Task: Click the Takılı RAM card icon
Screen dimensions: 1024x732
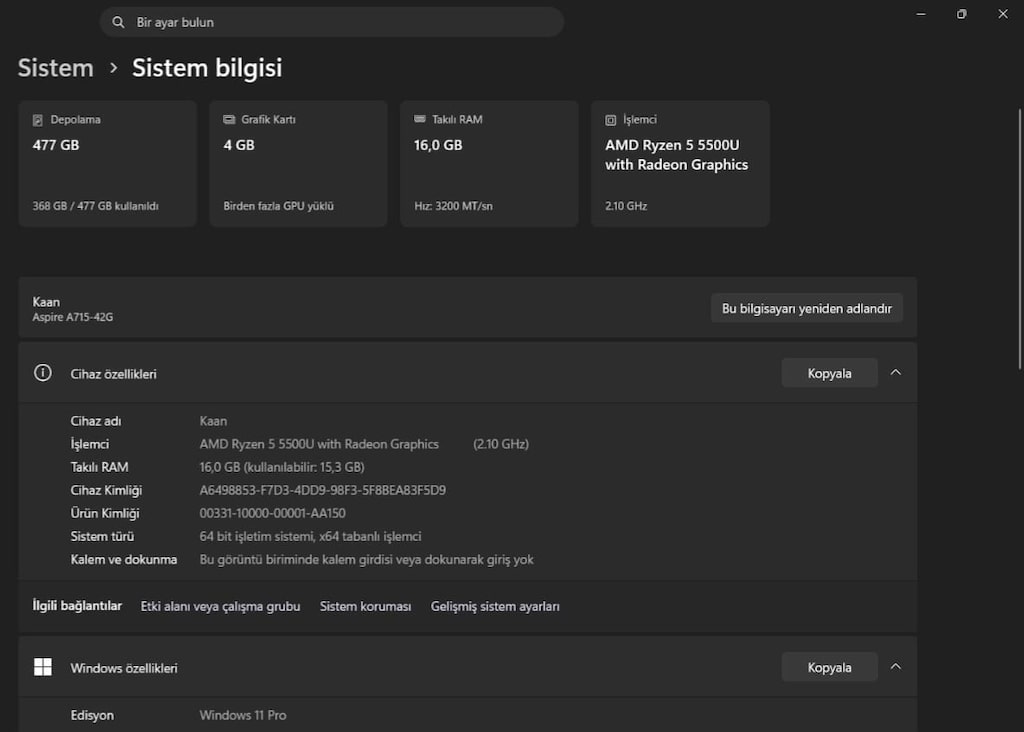Action: point(419,119)
